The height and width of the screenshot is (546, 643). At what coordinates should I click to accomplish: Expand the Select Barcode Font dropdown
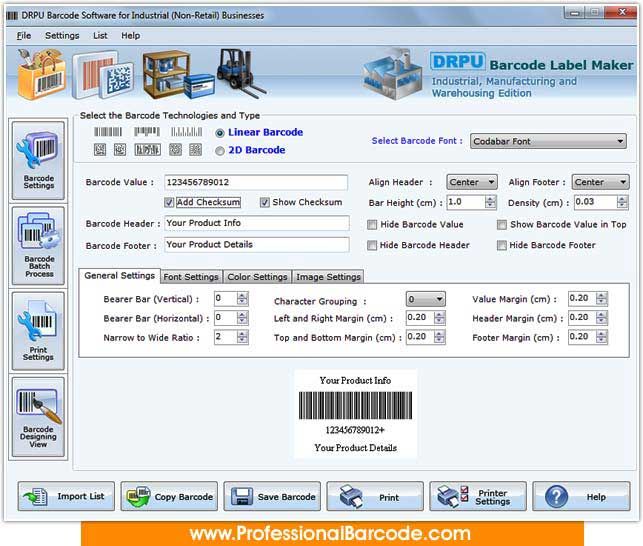548,141
